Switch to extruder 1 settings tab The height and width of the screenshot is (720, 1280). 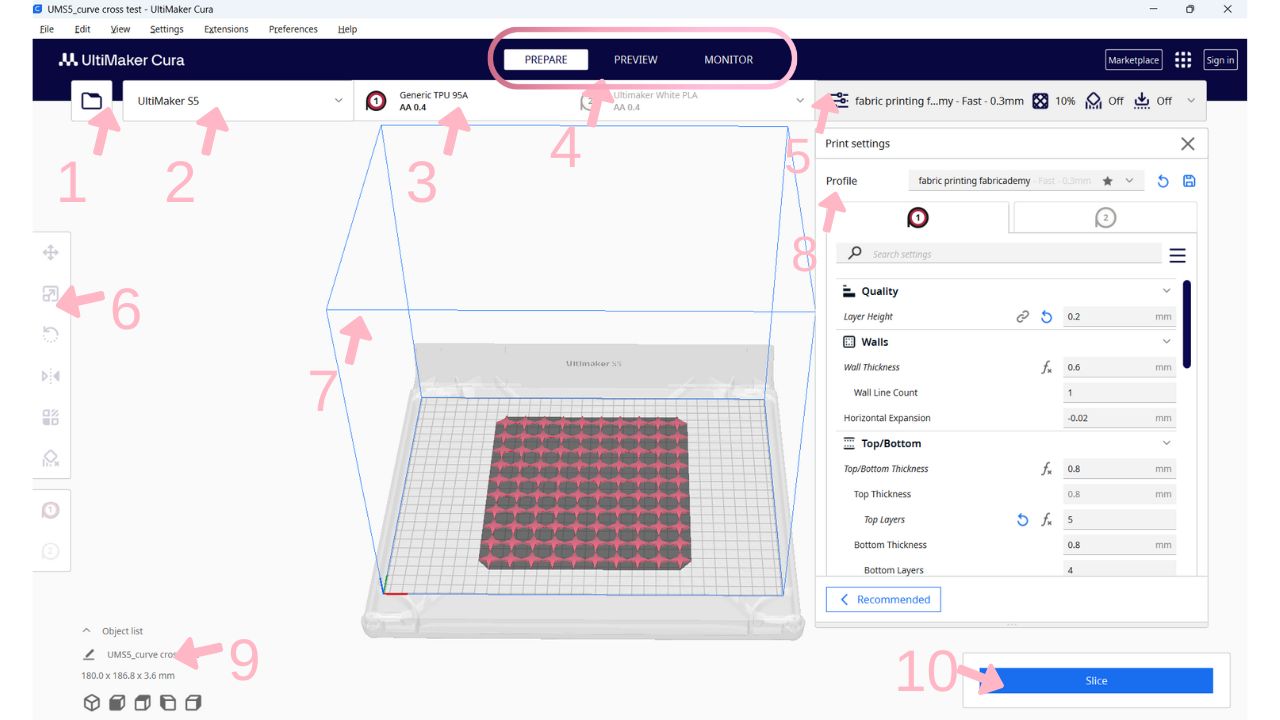click(917, 218)
